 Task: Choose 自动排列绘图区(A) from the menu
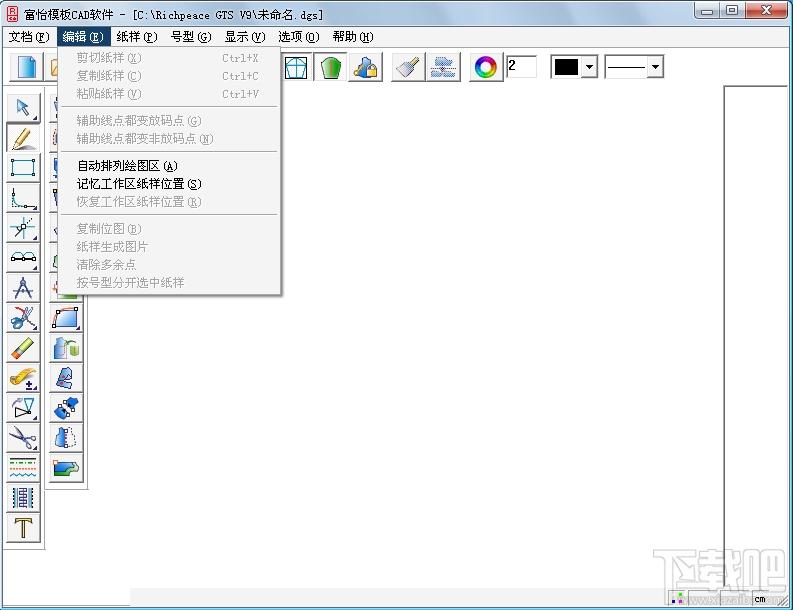(169, 166)
